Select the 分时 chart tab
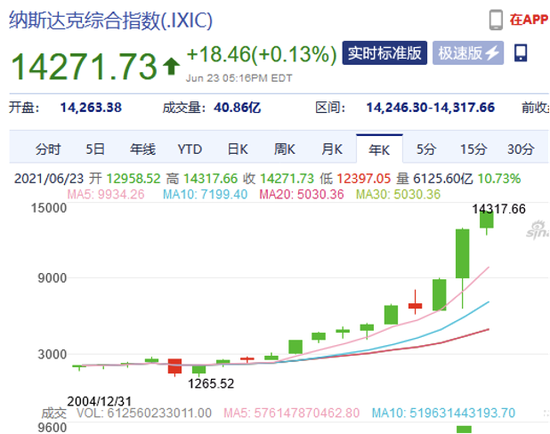Screen dimensions: 550x434 48,149
